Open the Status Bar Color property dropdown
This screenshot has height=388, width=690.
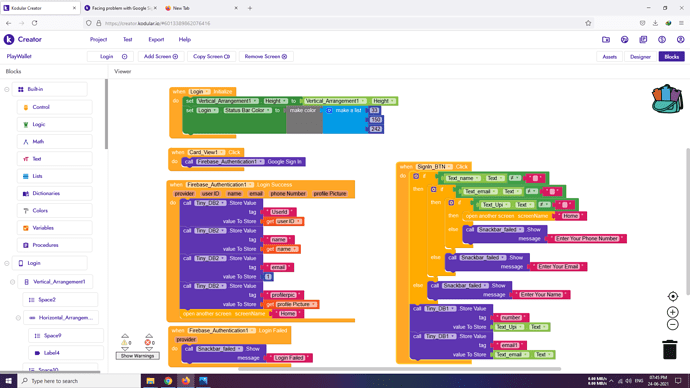[248, 110]
